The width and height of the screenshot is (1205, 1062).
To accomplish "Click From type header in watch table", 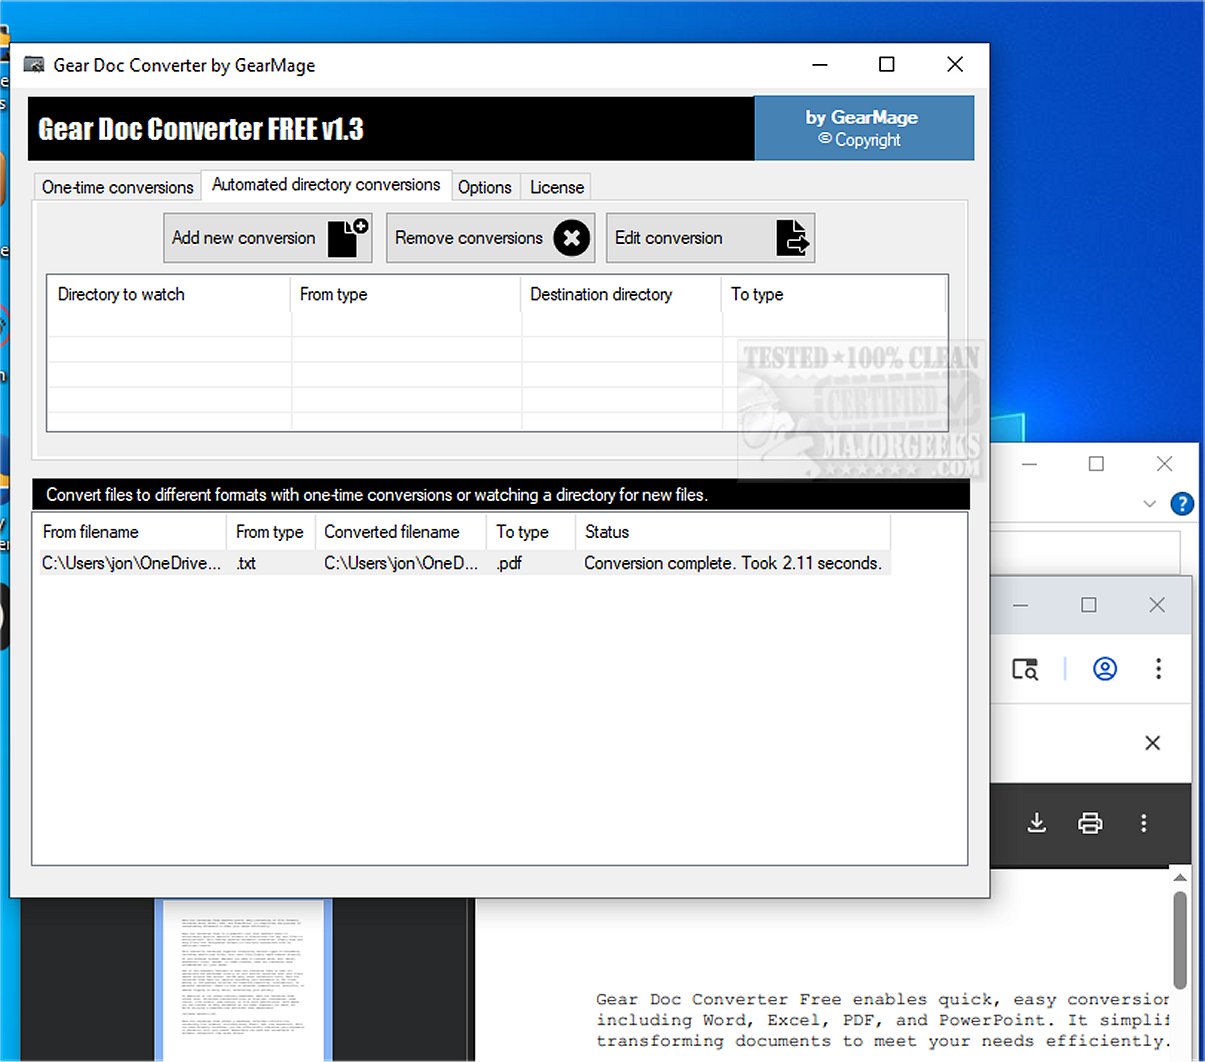I will [x=406, y=294].
